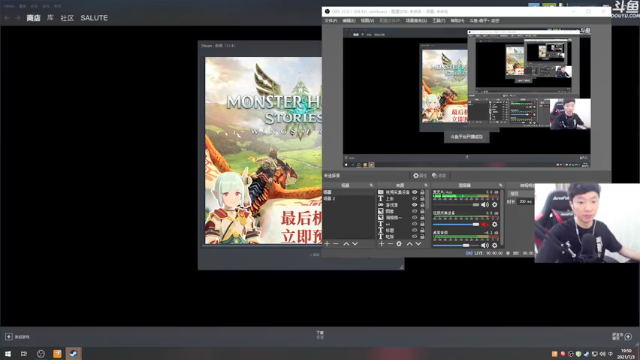Open the Douyu plugin menu in OBS

[x=484, y=21]
